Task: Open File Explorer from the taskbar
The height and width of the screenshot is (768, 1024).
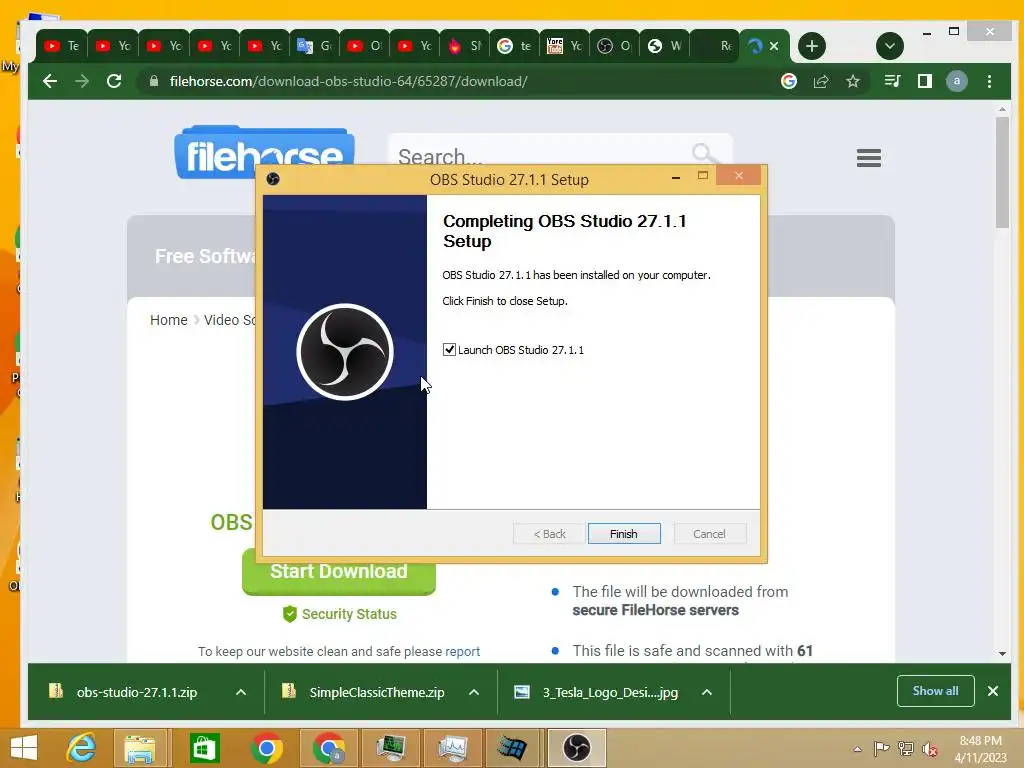Action: click(140, 748)
